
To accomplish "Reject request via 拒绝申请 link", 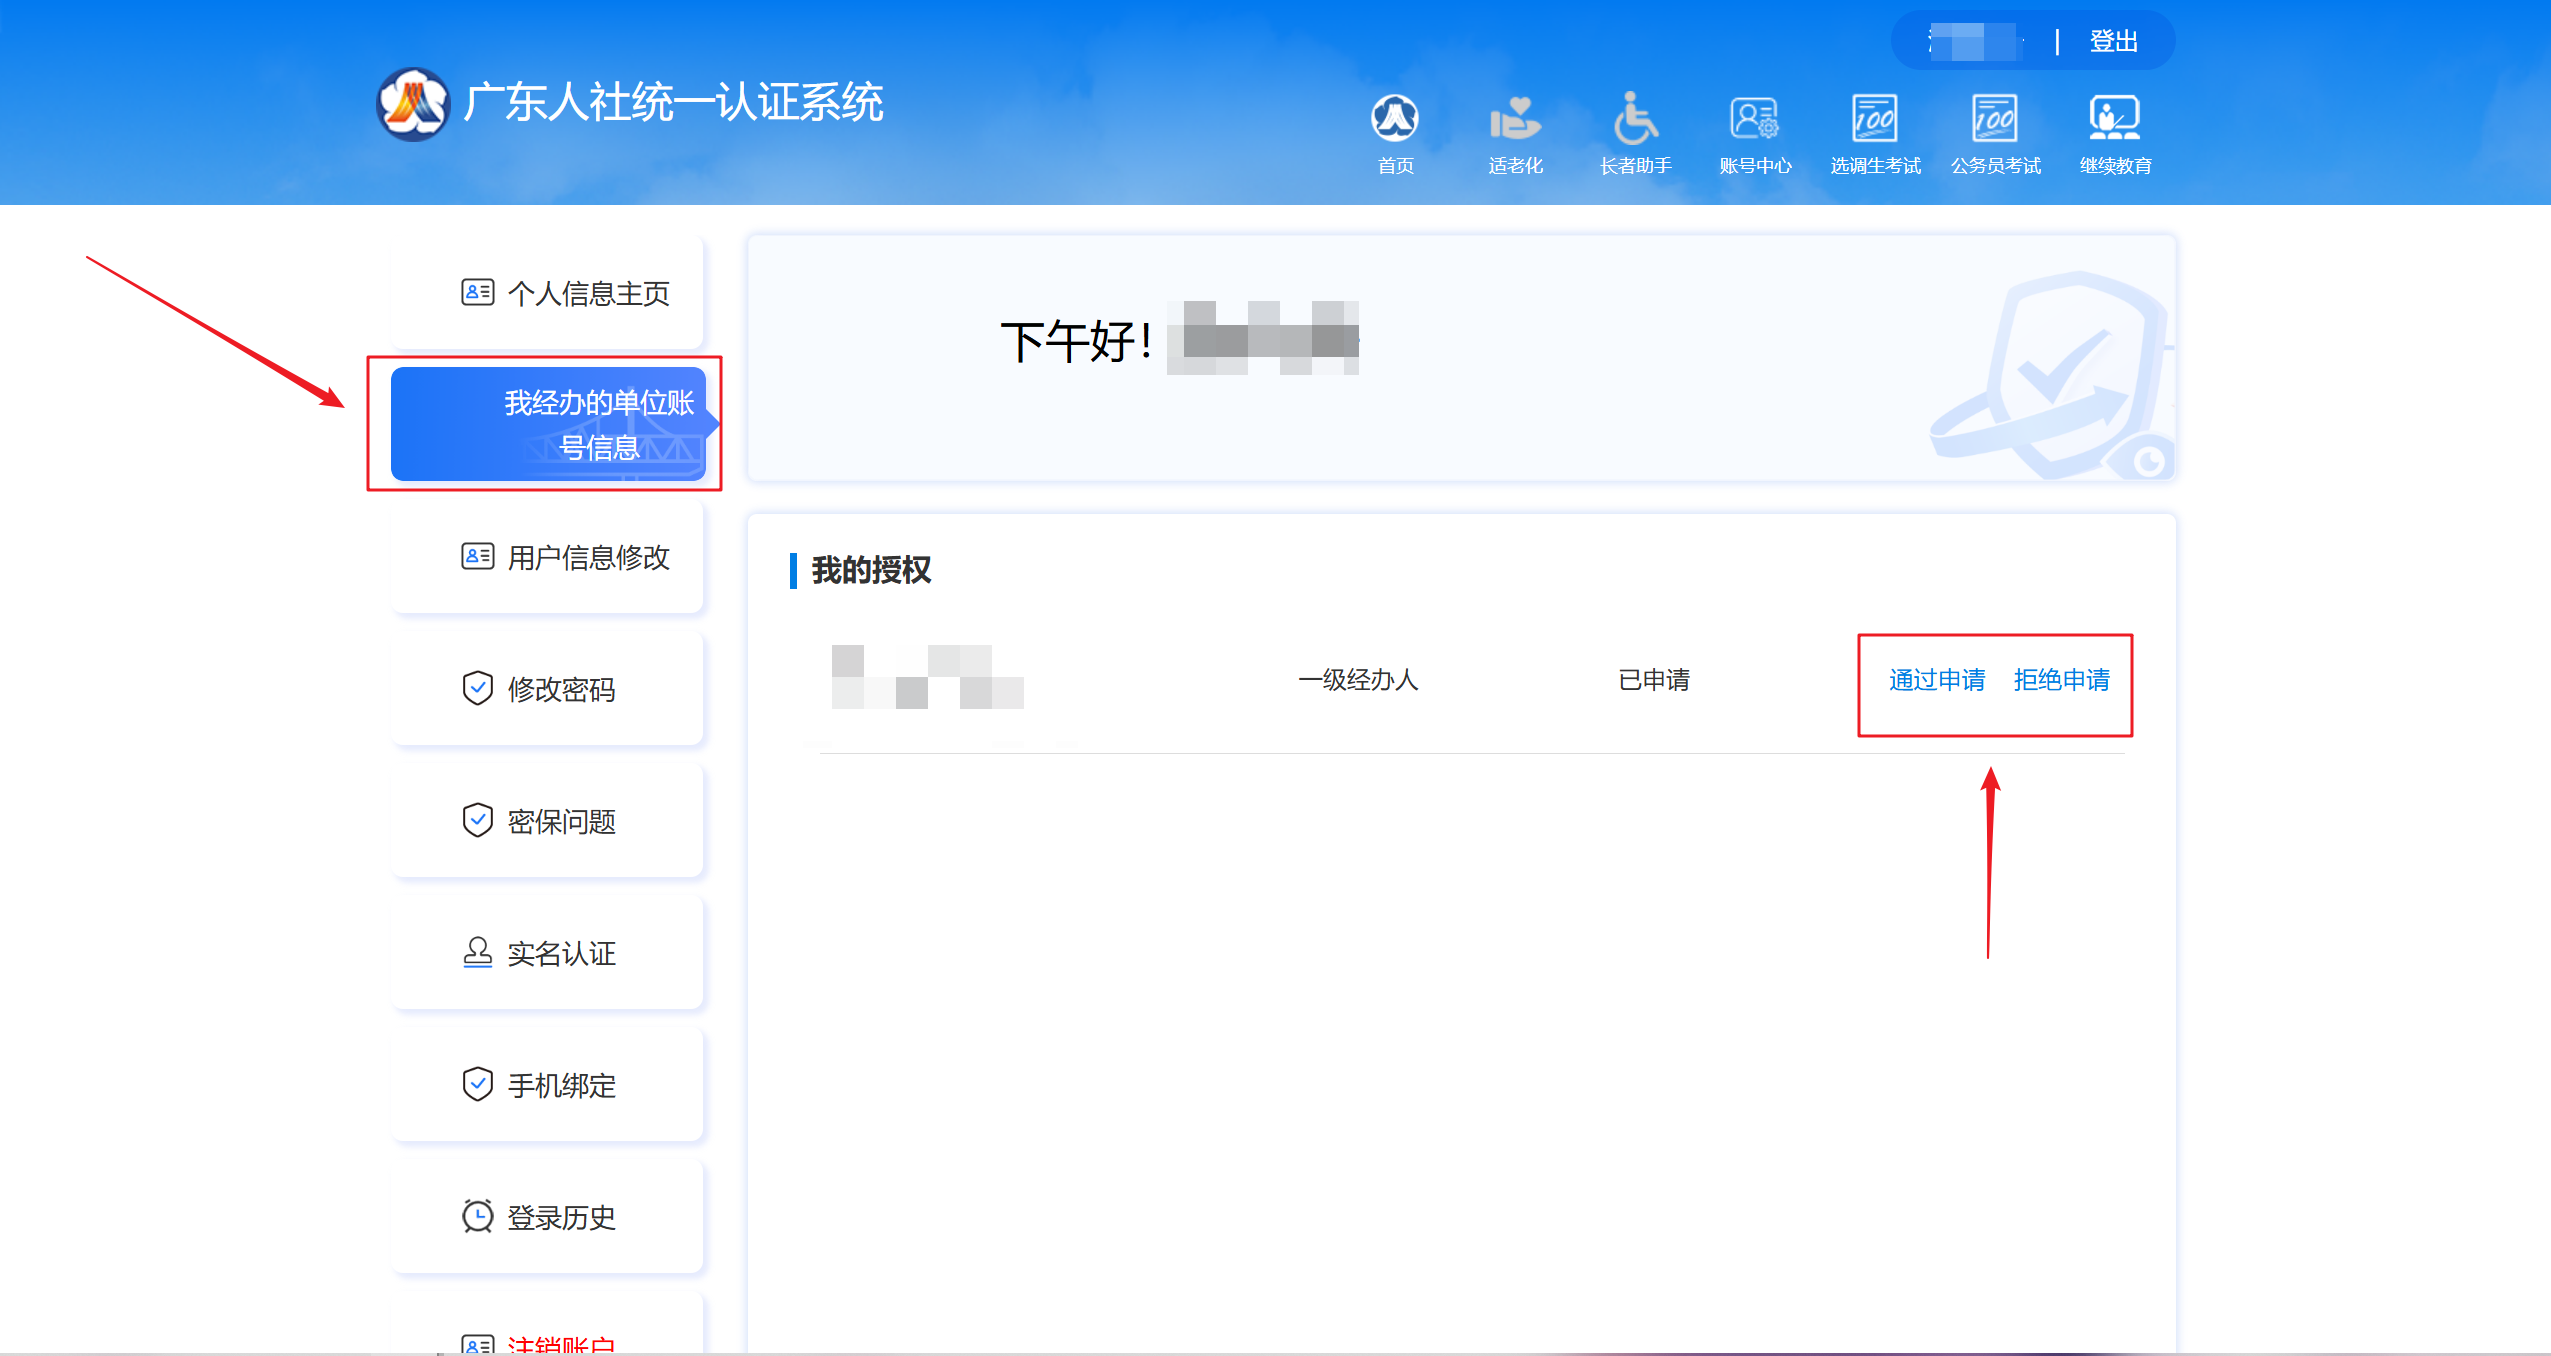I will [x=2061, y=680].
